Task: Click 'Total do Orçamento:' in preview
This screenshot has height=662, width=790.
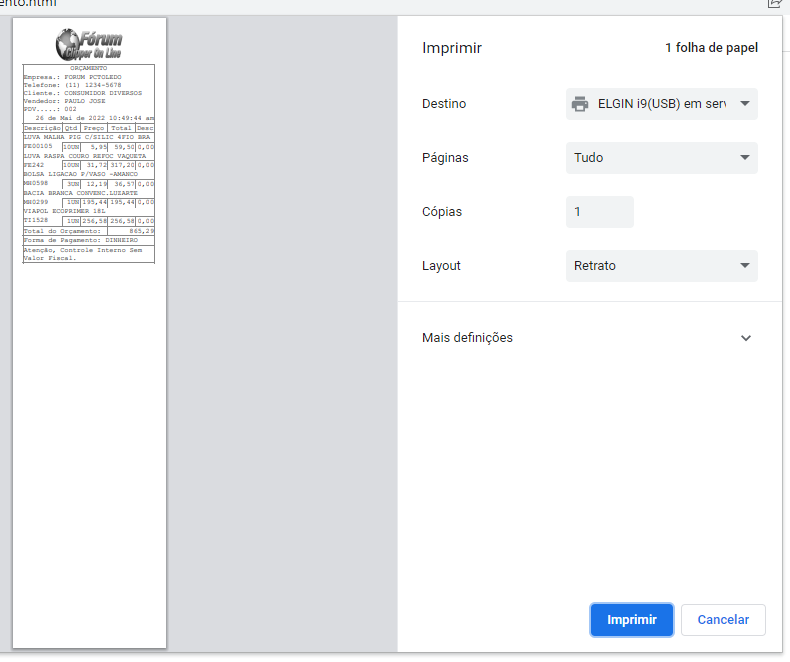Action: click(x=62, y=231)
